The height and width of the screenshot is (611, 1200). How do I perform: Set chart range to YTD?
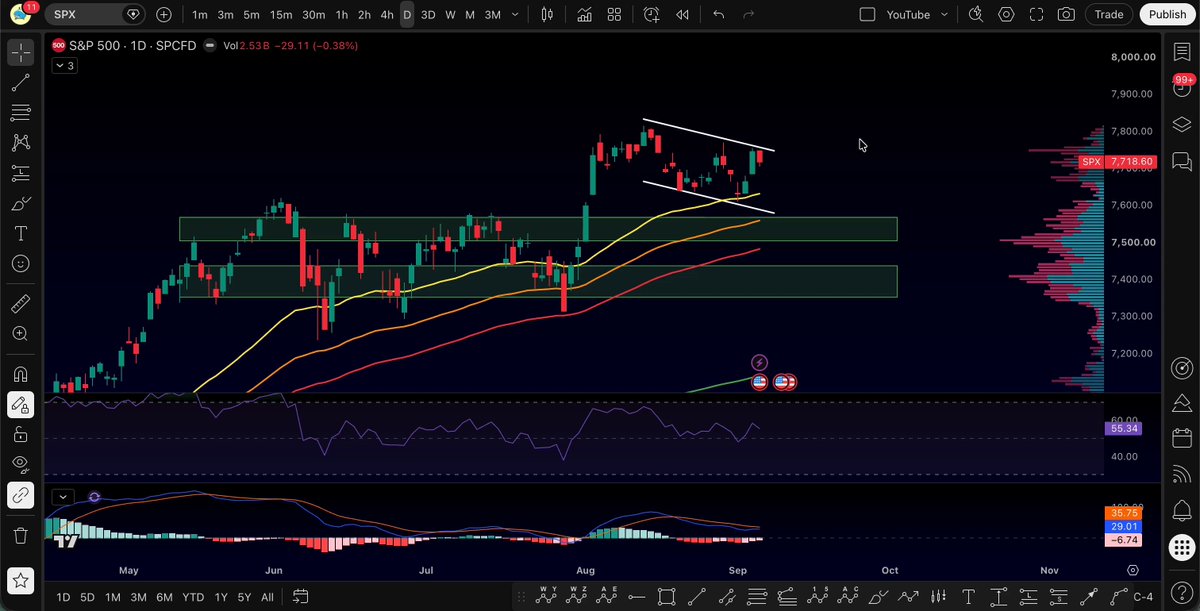193,597
